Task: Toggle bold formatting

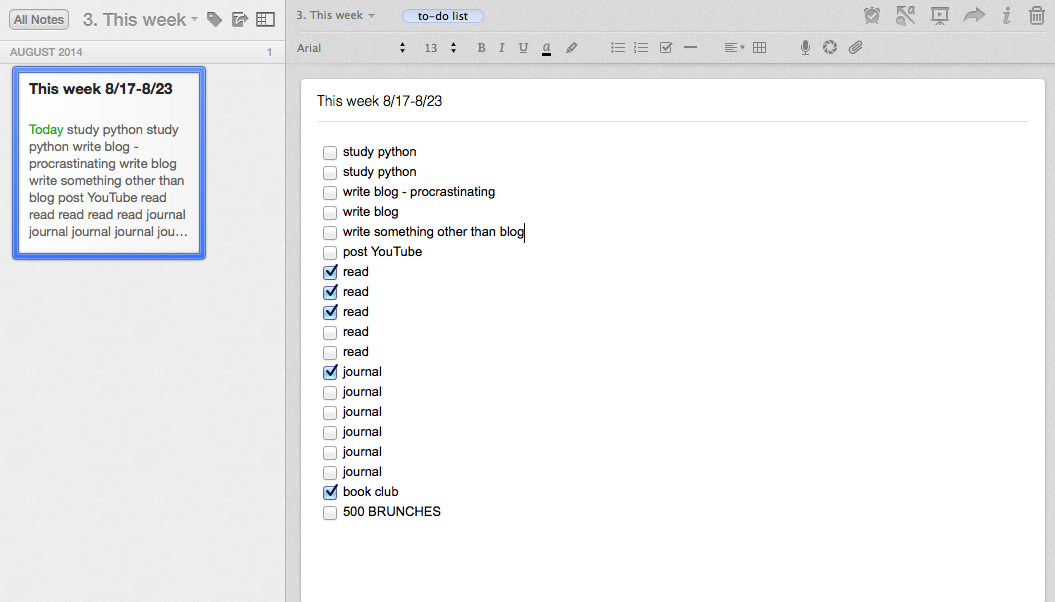Action: pyautogui.click(x=481, y=48)
